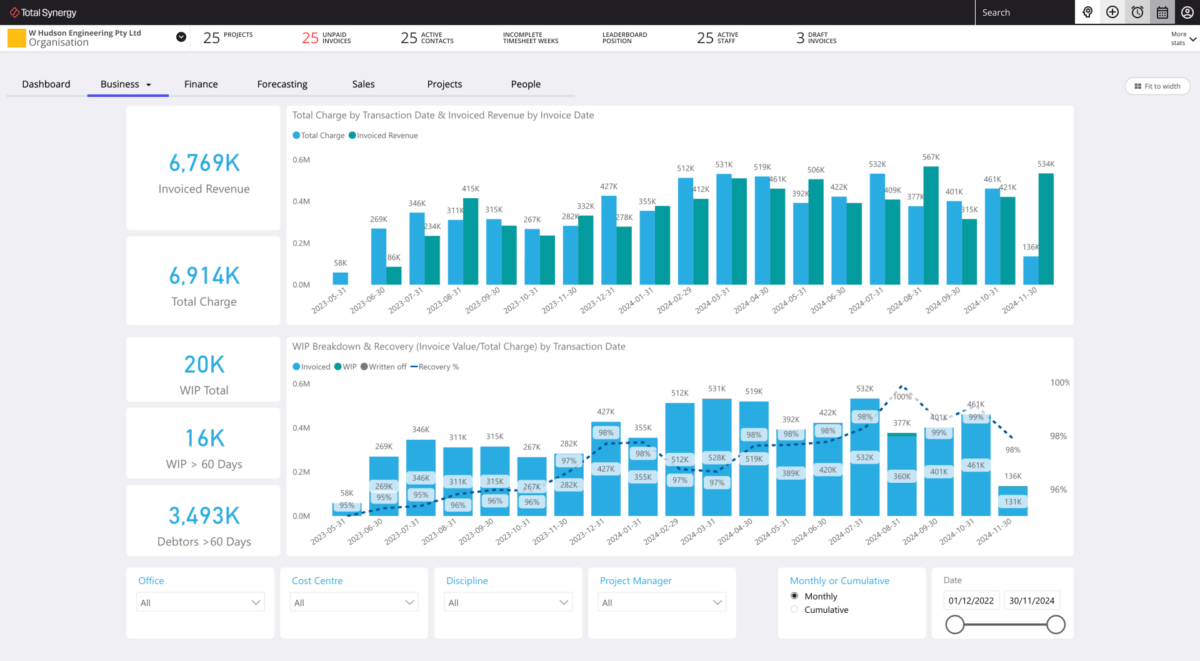Open the calendar icon
The height and width of the screenshot is (661, 1200).
tap(1164, 12)
